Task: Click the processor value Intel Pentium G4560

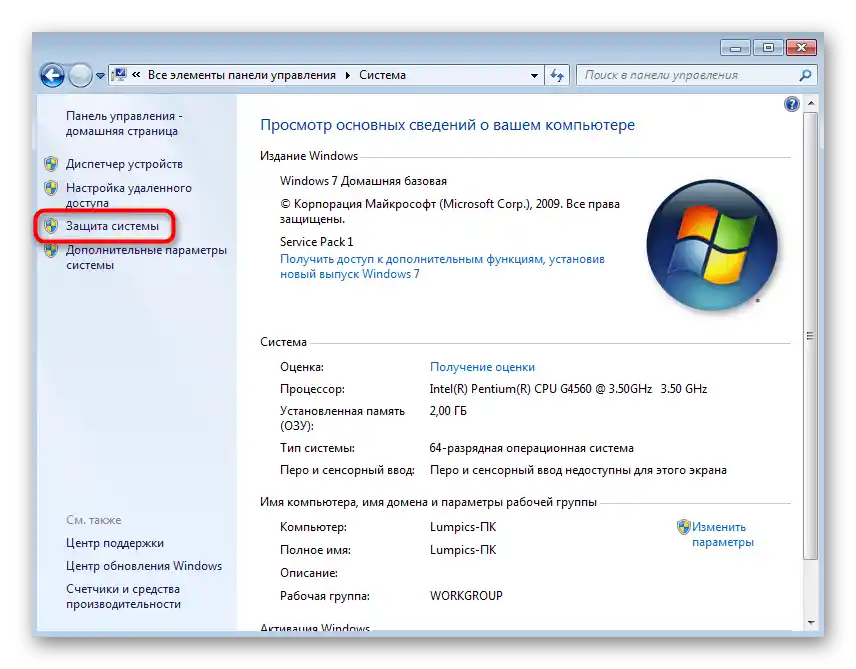Action: coord(568,389)
